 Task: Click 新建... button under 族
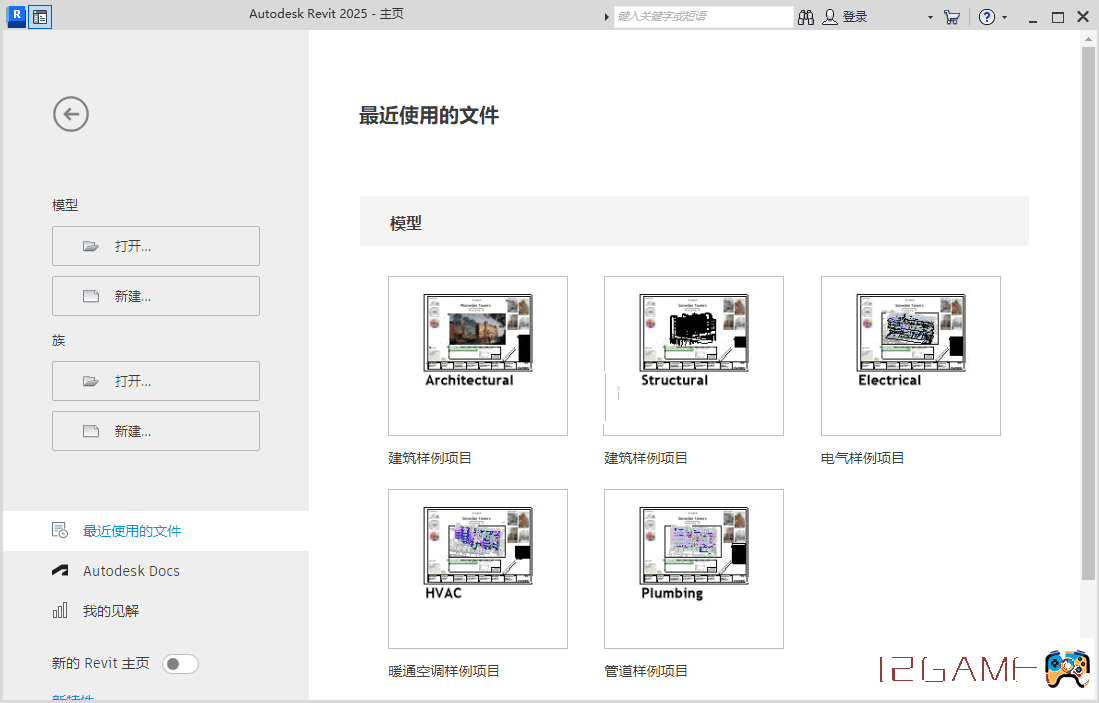point(156,431)
